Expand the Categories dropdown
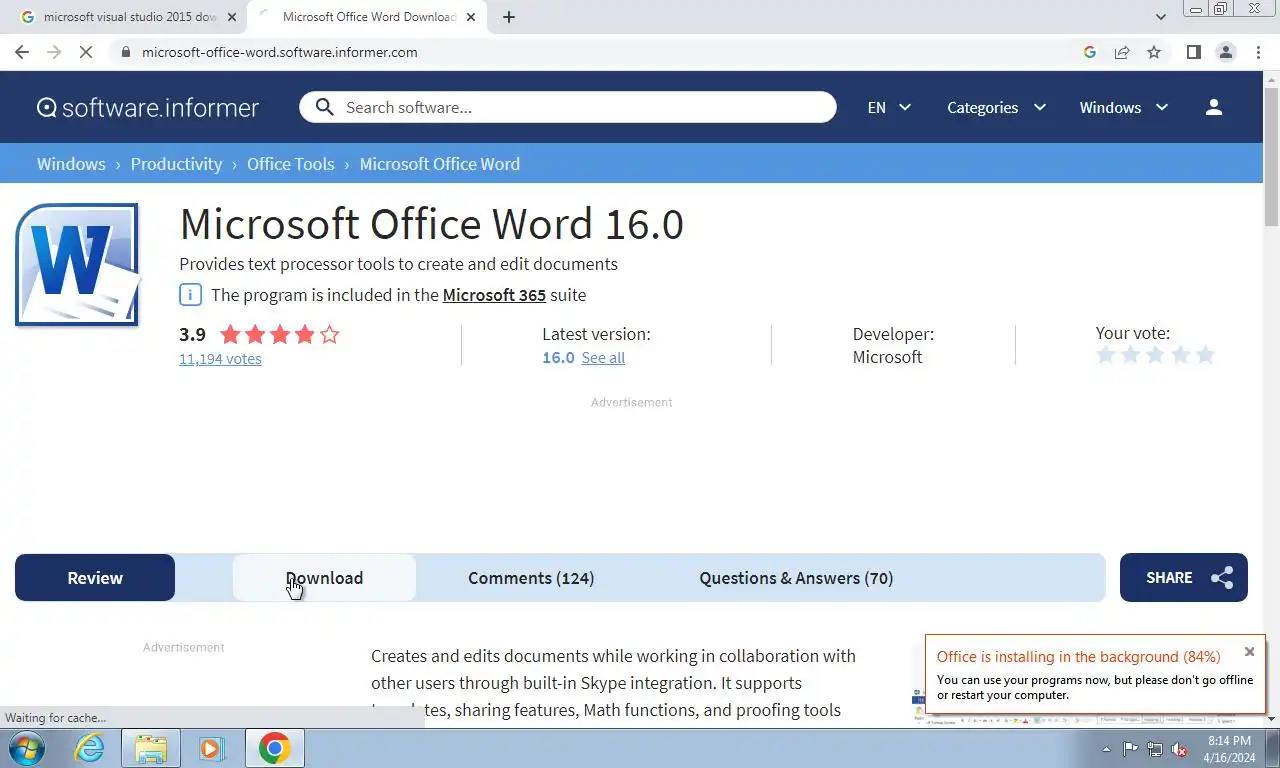 (x=997, y=107)
